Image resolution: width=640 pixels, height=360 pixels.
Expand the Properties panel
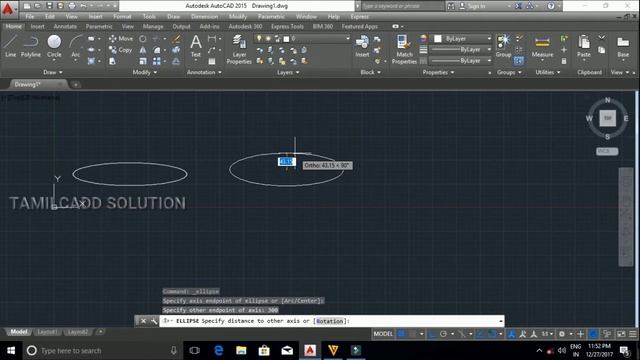tap(438, 72)
